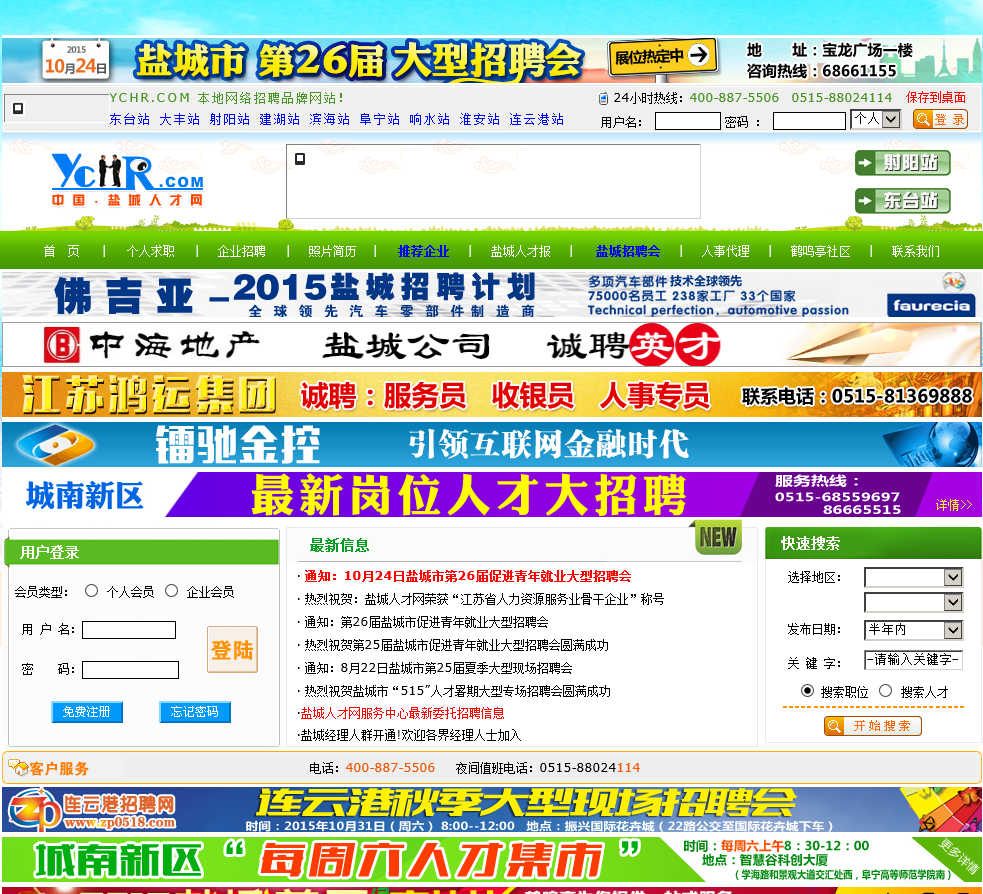The width and height of the screenshot is (983, 894).
Task: Go to 首页 in navigation bar
Action: (61, 251)
